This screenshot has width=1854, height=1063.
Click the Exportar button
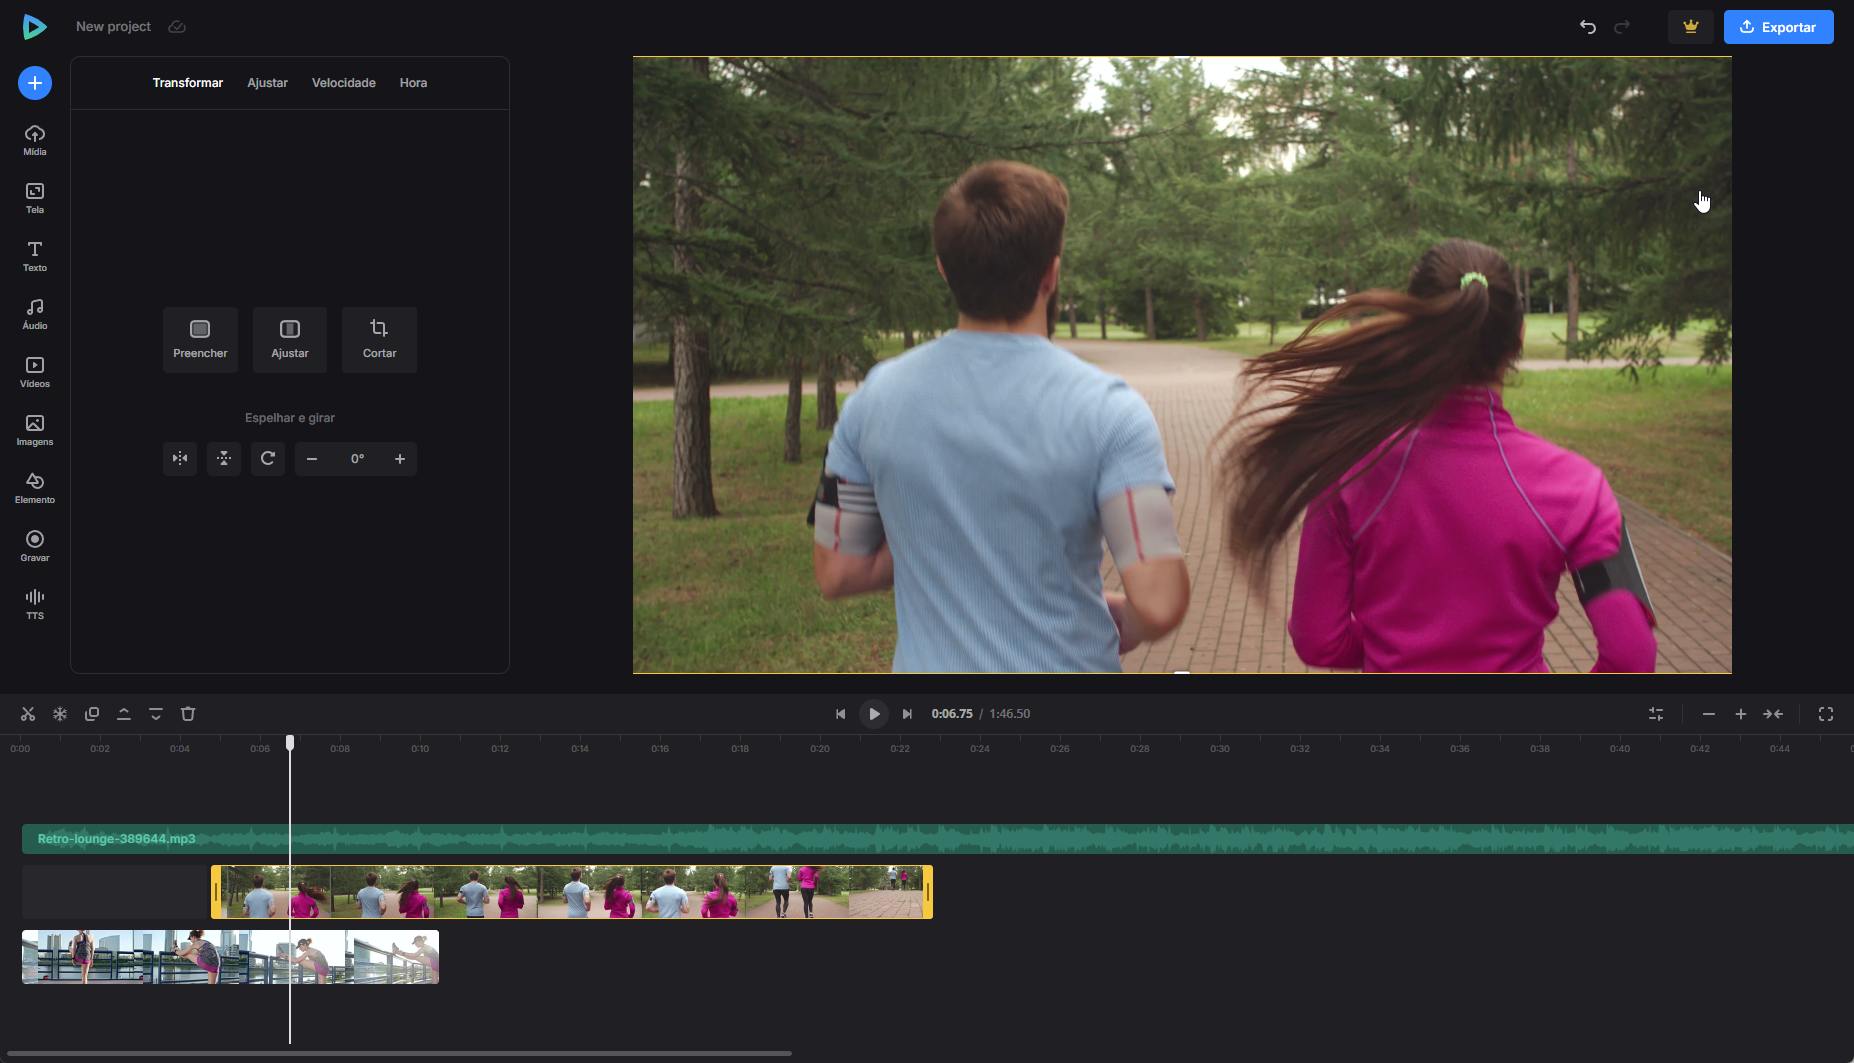(1778, 27)
